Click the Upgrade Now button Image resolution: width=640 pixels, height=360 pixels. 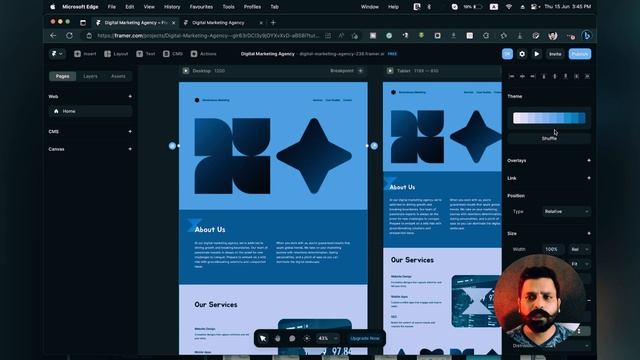click(364, 338)
